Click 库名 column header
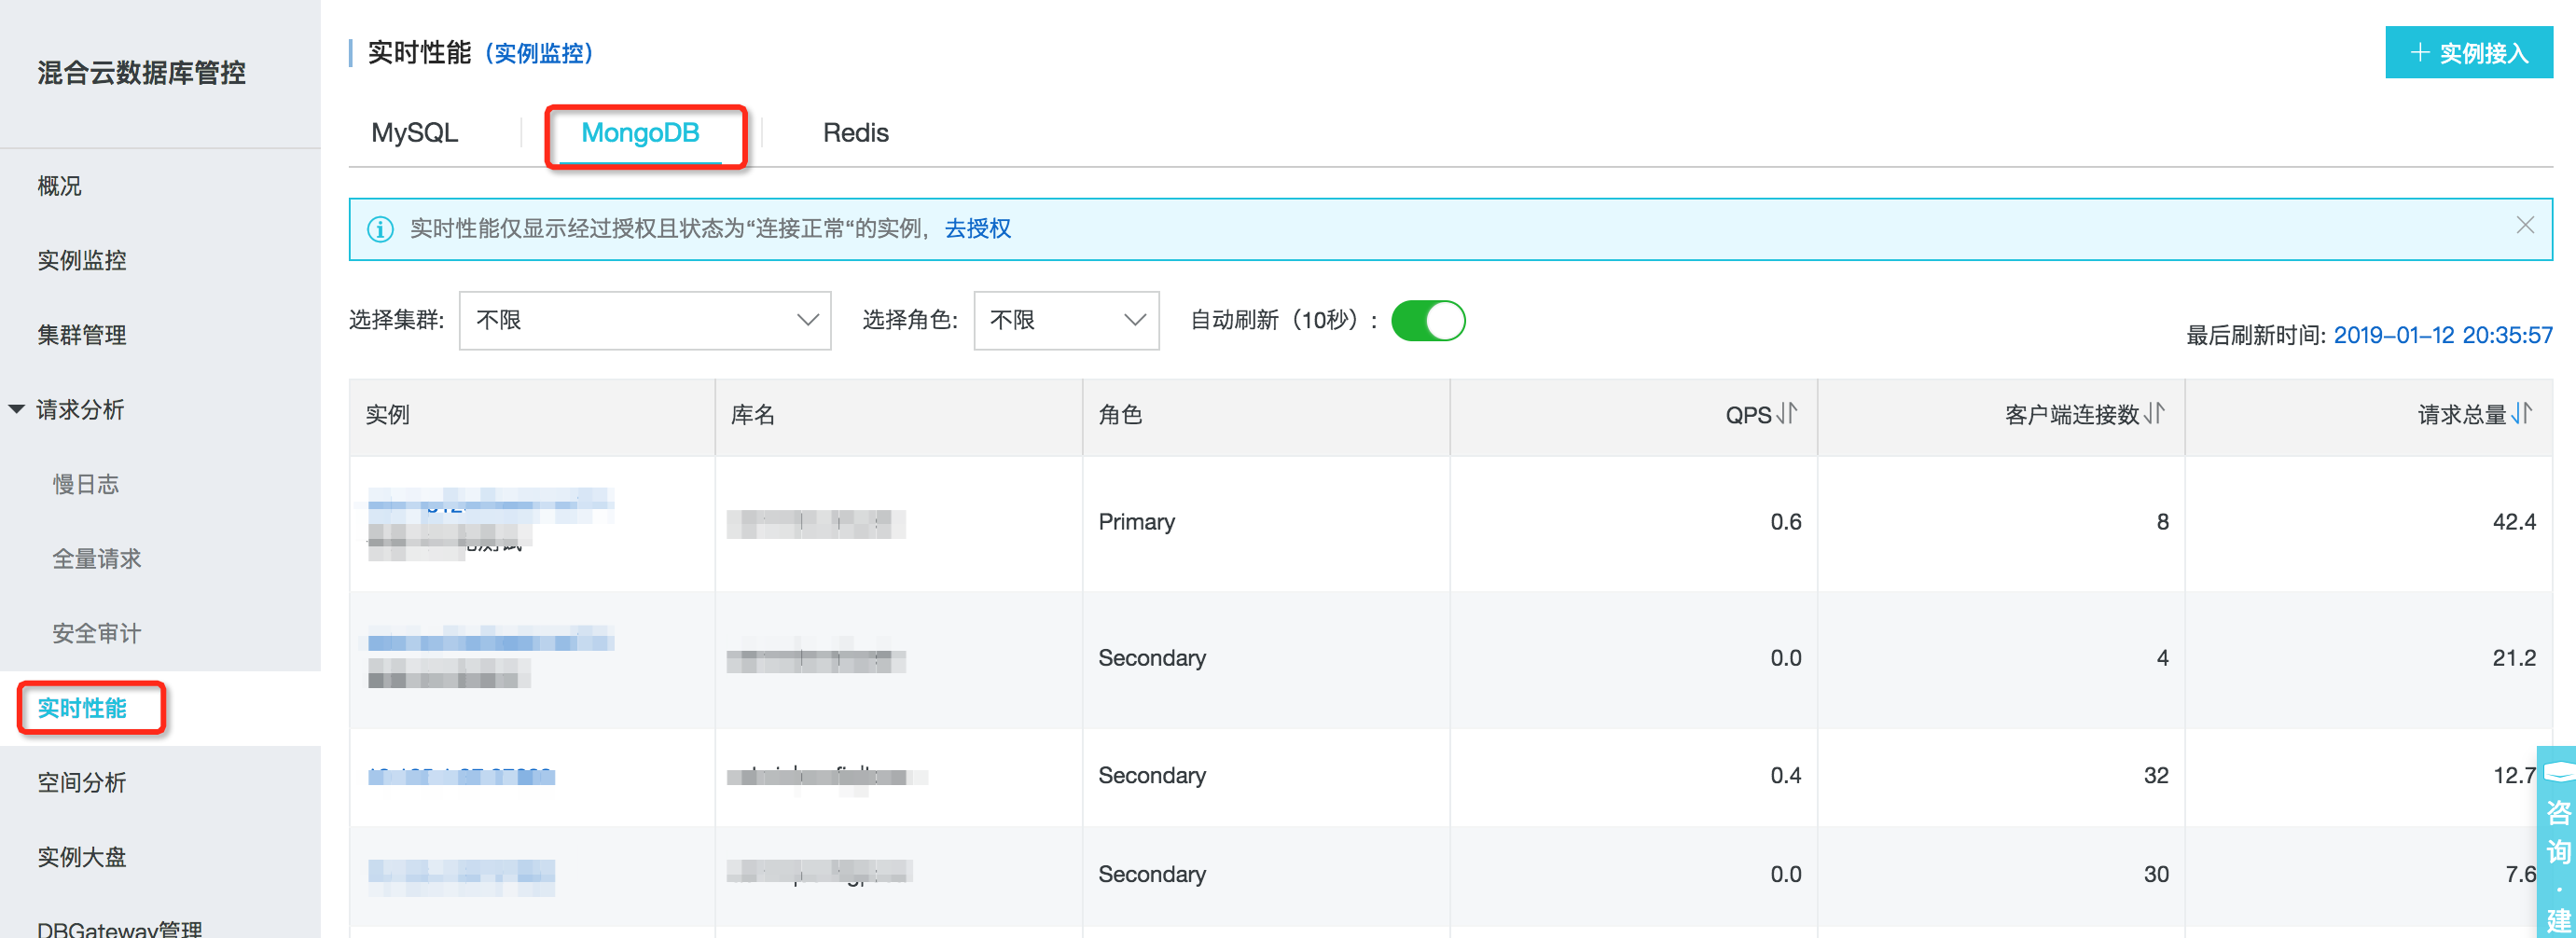Image resolution: width=2576 pixels, height=938 pixels. click(x=752, y=414)
